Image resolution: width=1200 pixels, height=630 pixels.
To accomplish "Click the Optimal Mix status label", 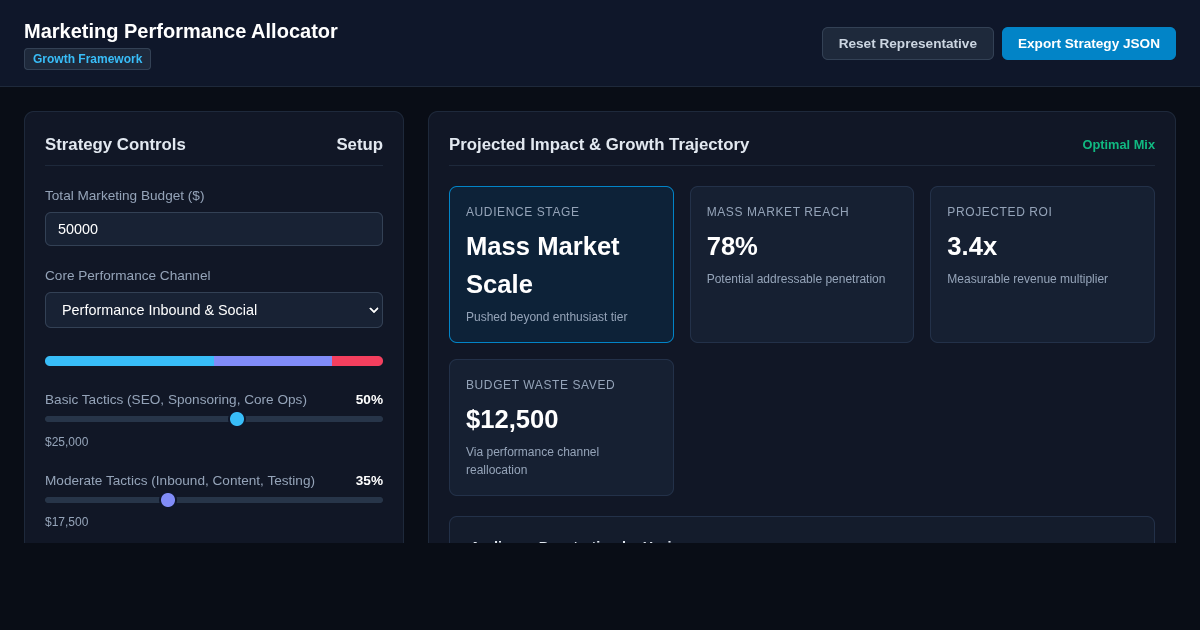I will click(x=1118, y=145).
